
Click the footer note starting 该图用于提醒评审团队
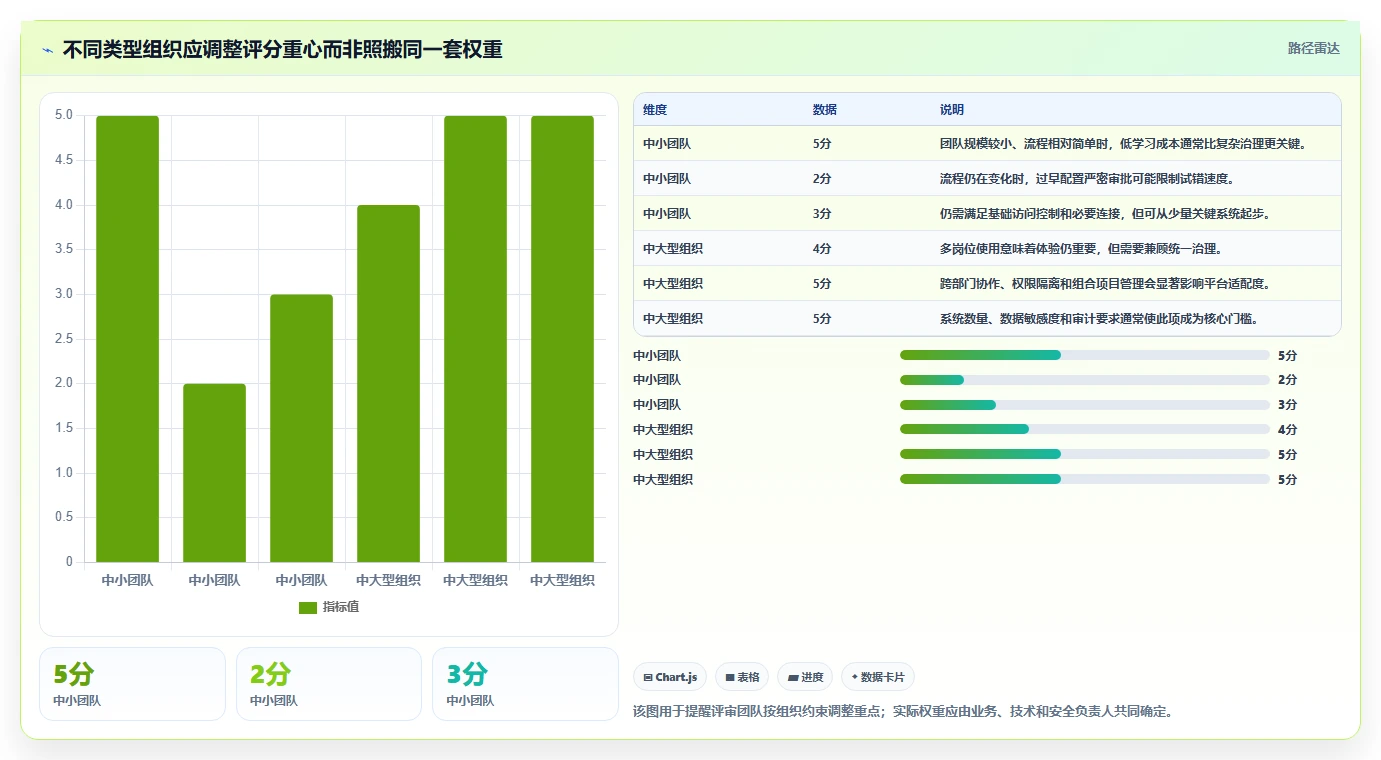pyautogui.click(x=903, y=712)
